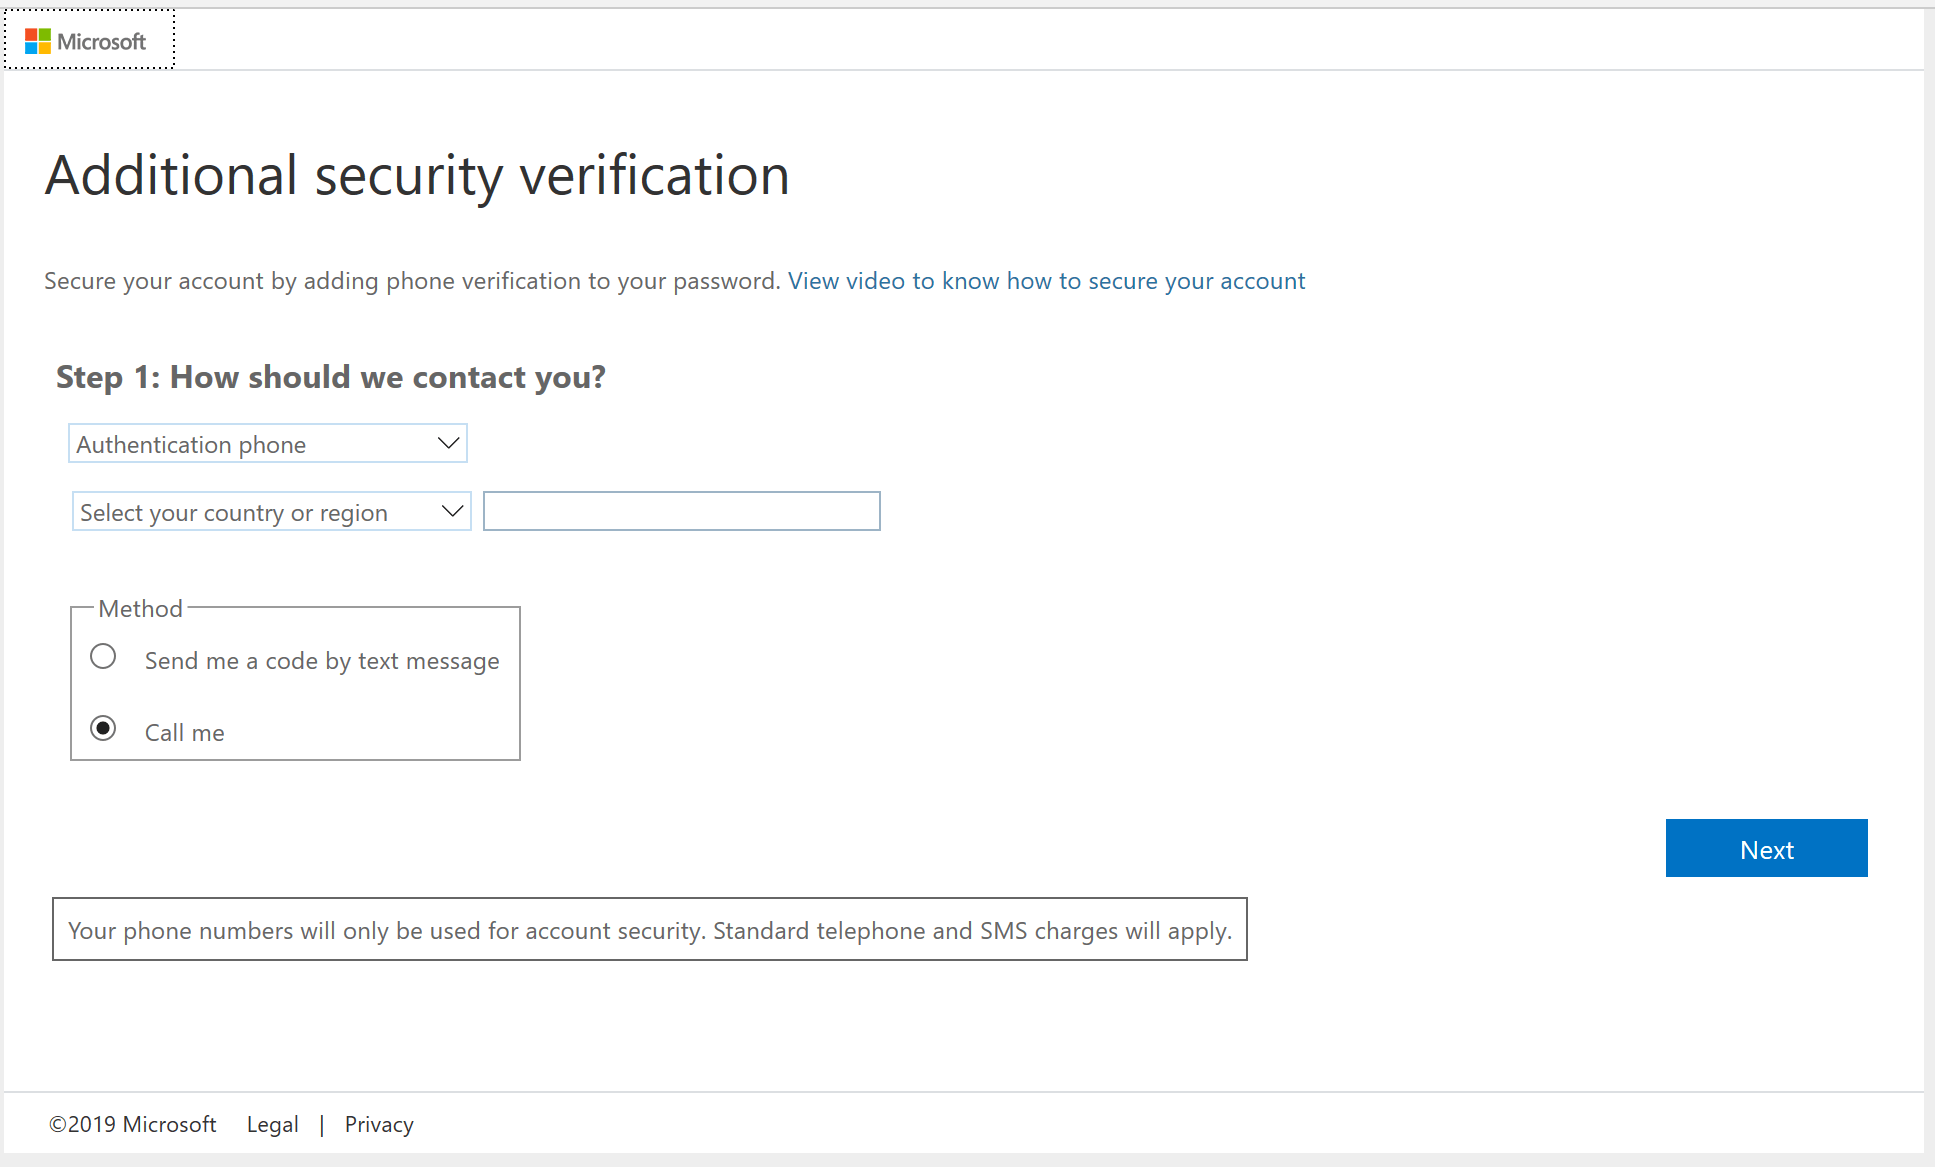Click the Method radio button group
This screenshot has width=1935, height=1167.
coord(294,680)
